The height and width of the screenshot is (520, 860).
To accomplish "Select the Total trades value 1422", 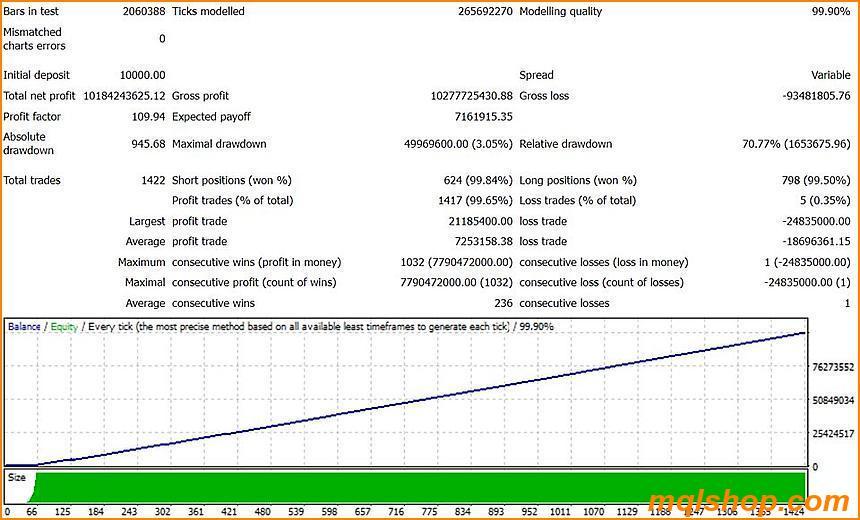I will point(153,180).
